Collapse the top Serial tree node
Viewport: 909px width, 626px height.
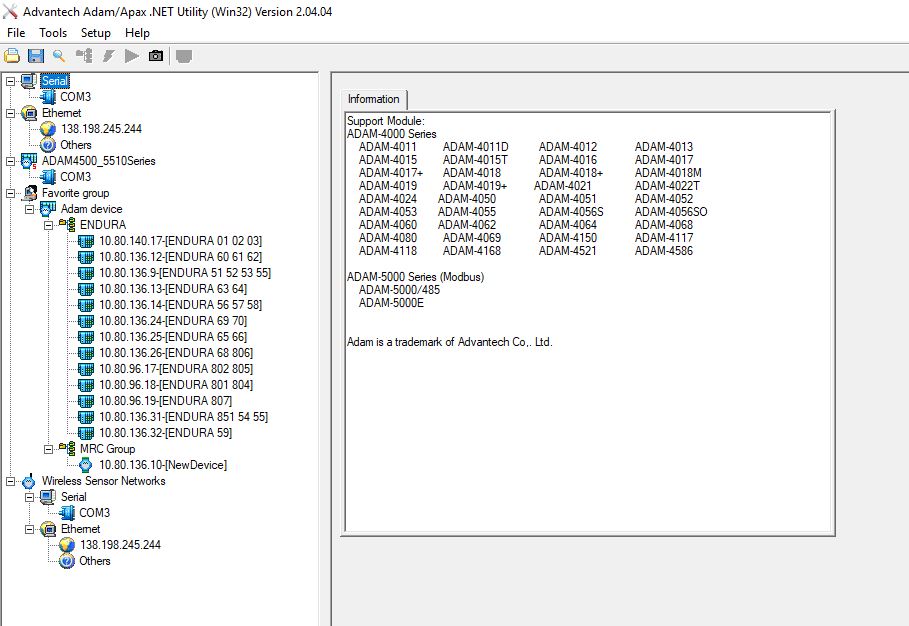coord(10,81)
